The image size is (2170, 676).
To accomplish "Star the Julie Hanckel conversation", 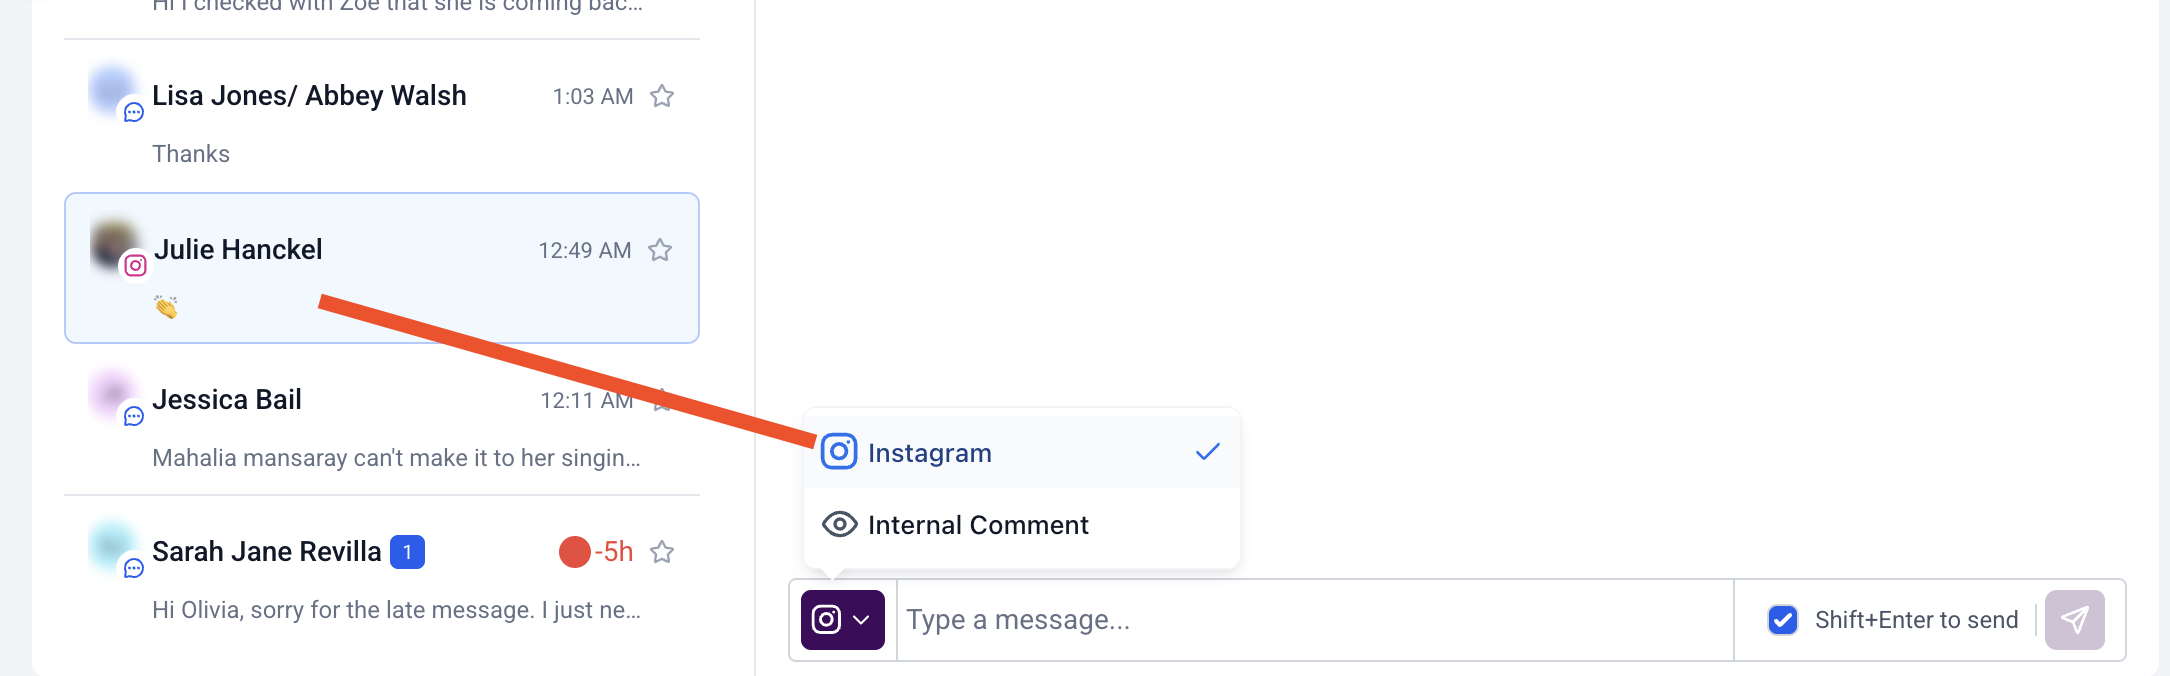I will (x=660, y=250).
